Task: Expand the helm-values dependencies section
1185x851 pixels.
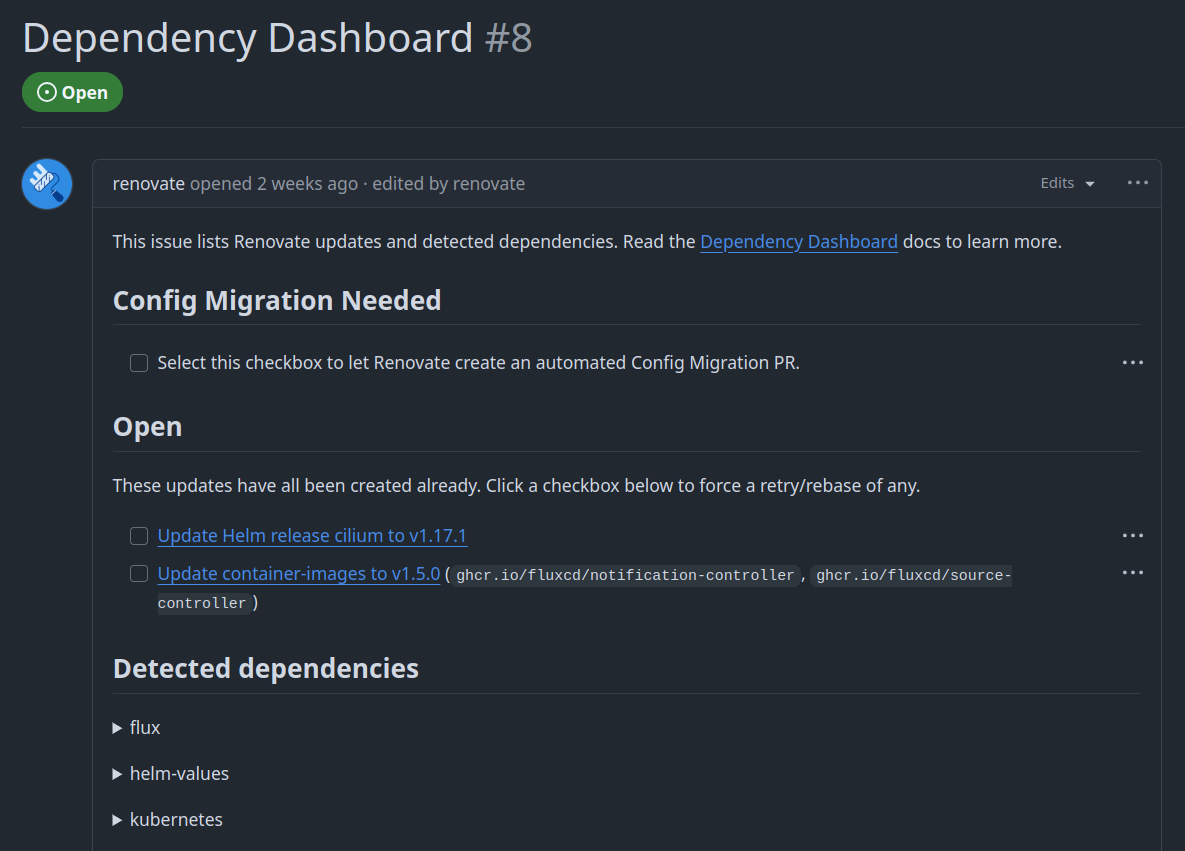Action: click(x=170, y=774)
